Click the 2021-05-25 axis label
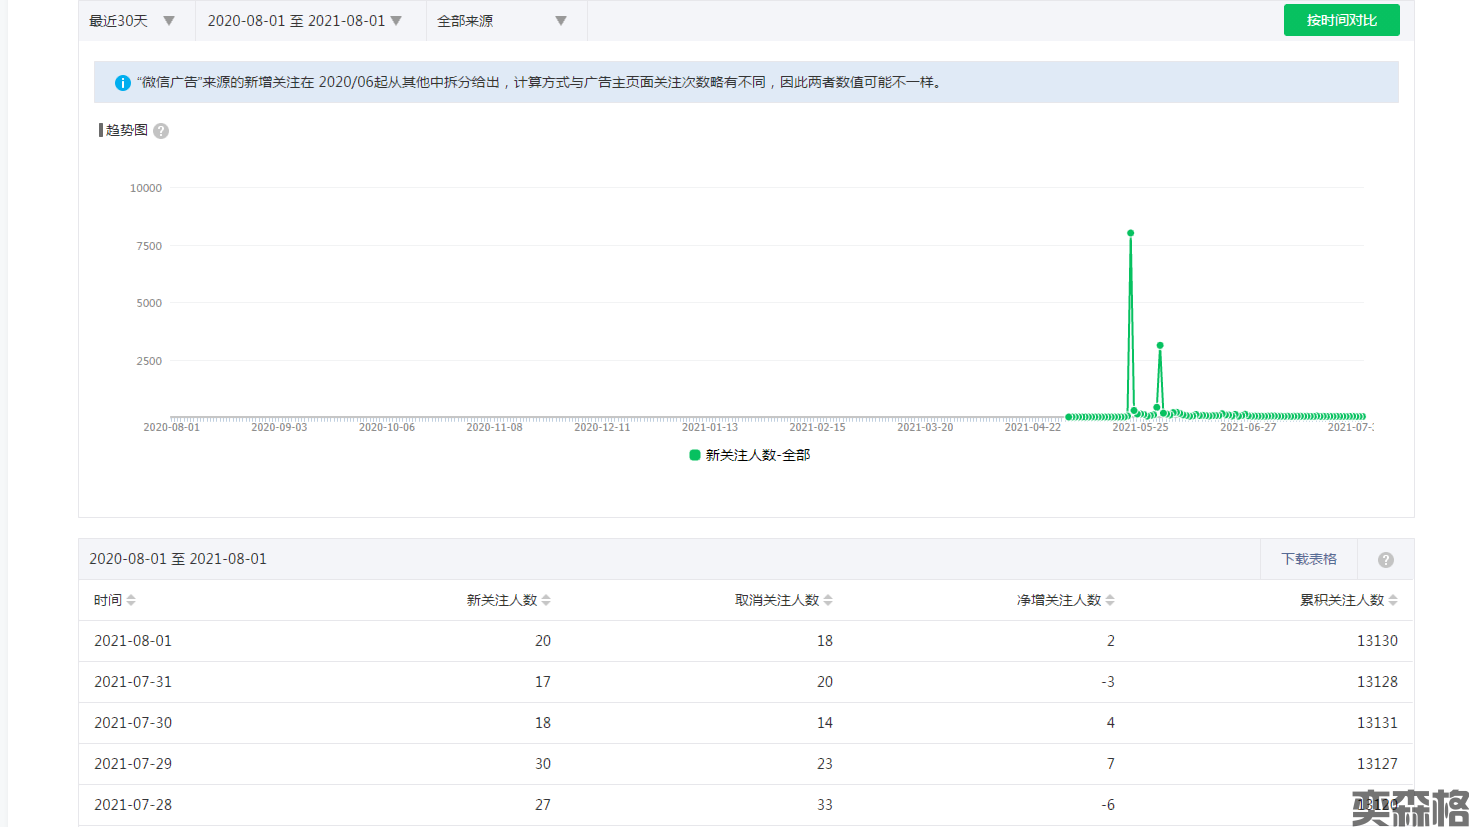1469x827 pixels. [1140, 427]
